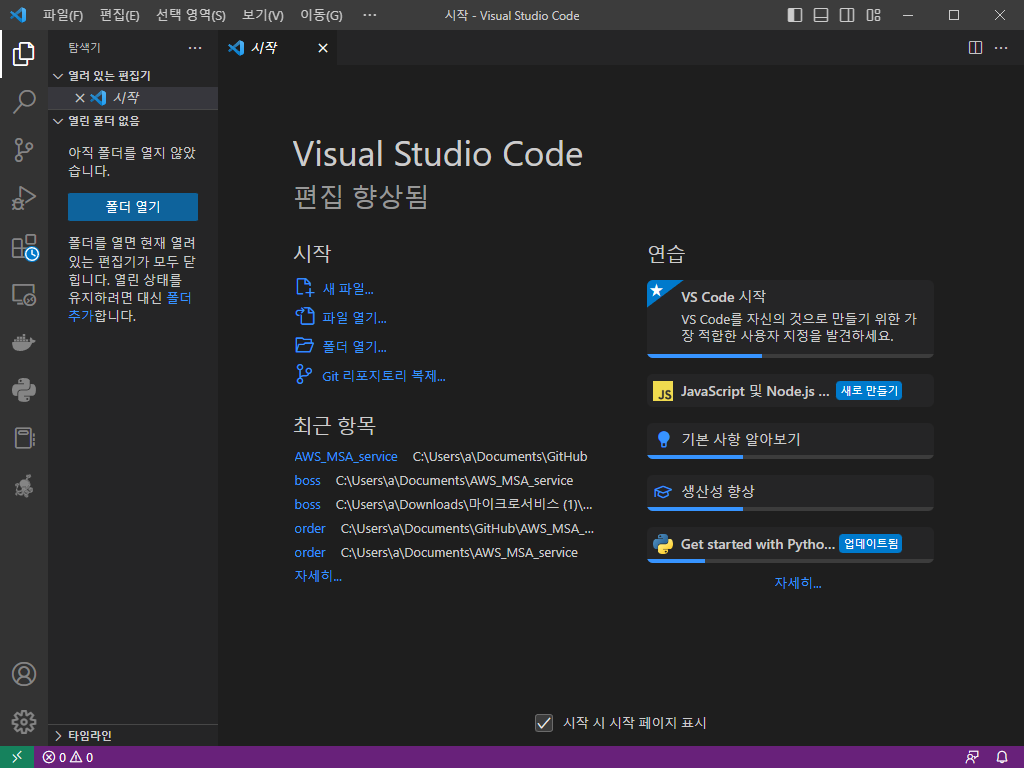The image size is (1024, 768).
Task: Open recent boss in Documents\AWS_MSA_service
Action: (308, 481)
